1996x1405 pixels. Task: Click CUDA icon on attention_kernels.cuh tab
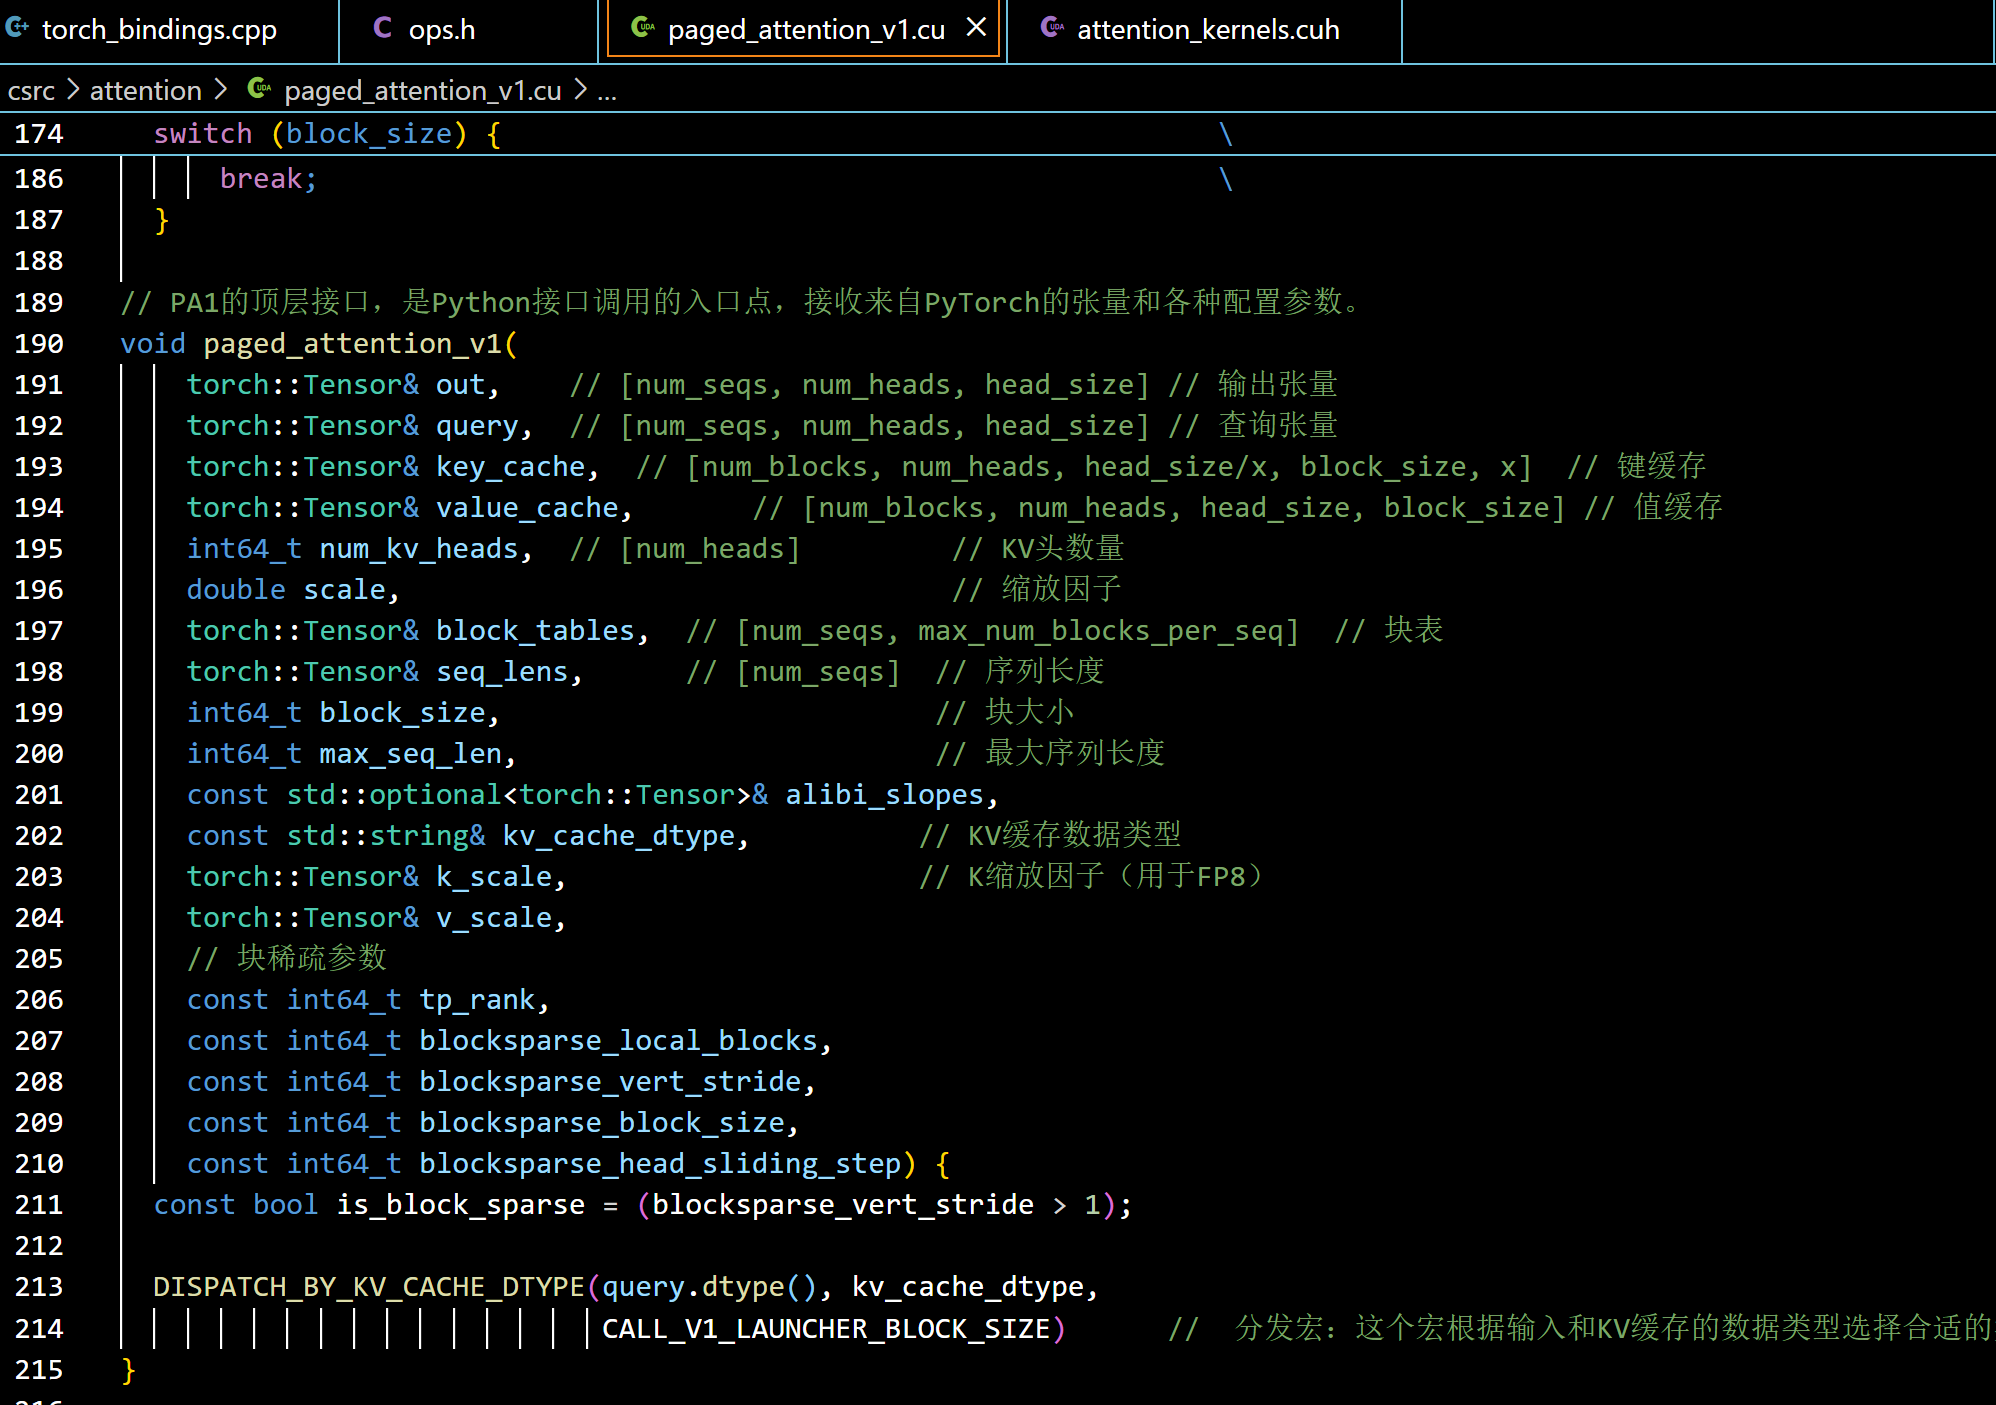coord(1051,28)
